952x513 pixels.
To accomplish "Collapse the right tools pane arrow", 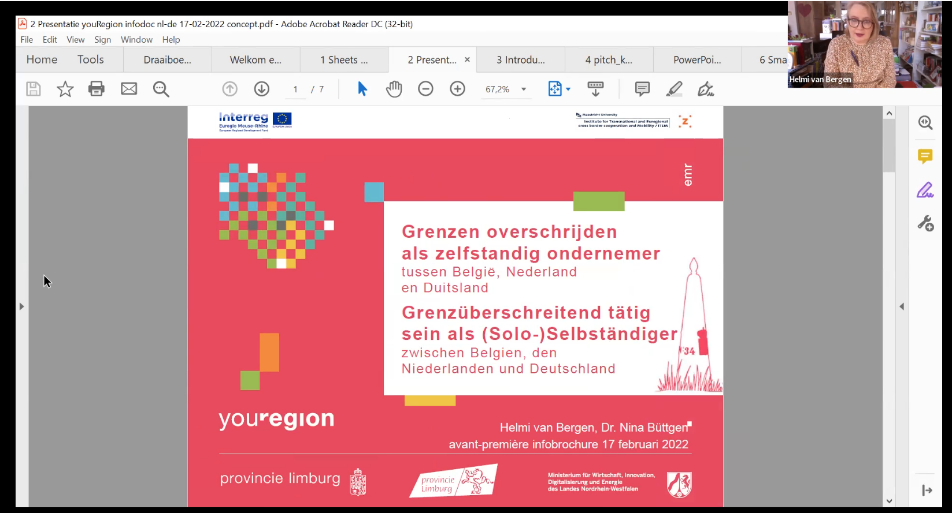I will (x=902, y=307).
